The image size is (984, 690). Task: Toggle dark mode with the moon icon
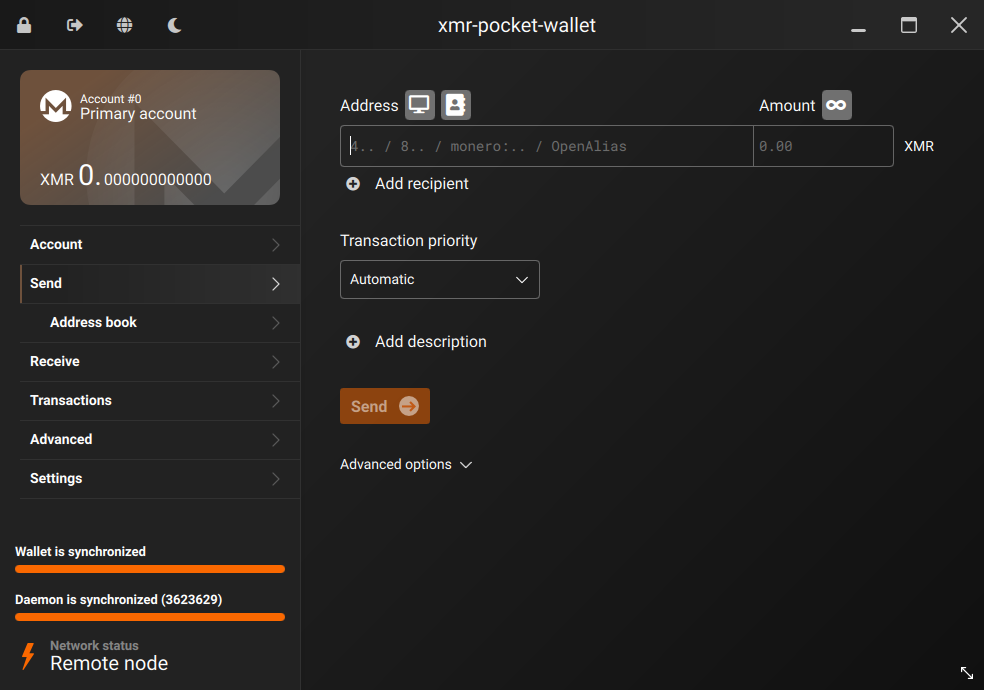click(174, 25)
